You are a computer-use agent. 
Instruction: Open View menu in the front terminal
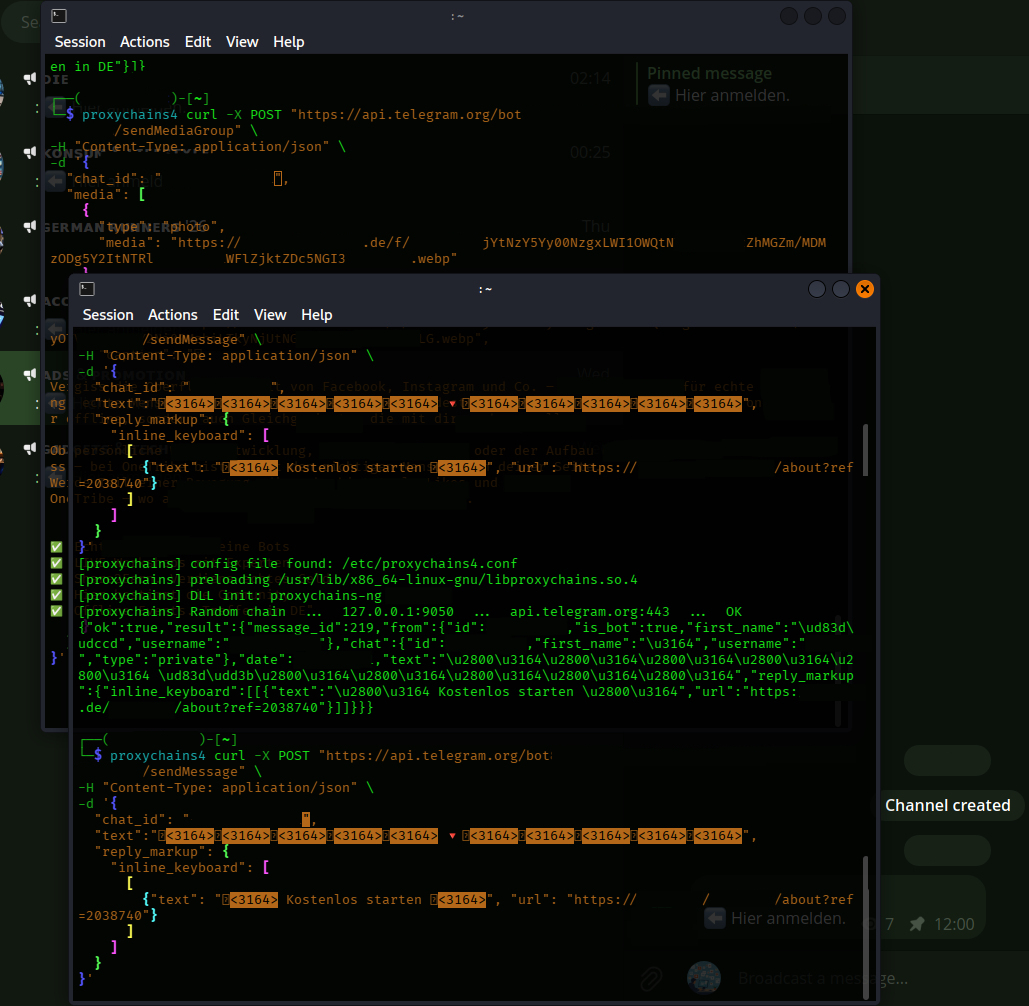[x=270, y=315]
